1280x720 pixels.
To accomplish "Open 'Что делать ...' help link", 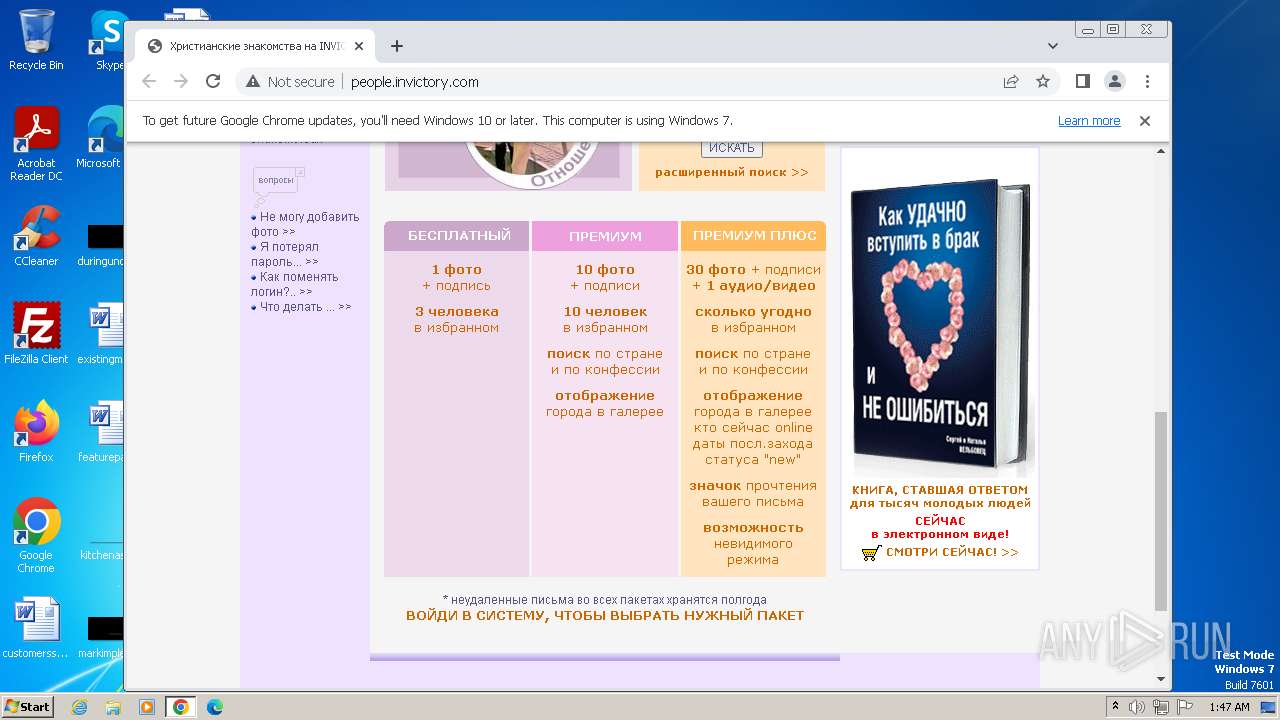I will pos(305,307).
